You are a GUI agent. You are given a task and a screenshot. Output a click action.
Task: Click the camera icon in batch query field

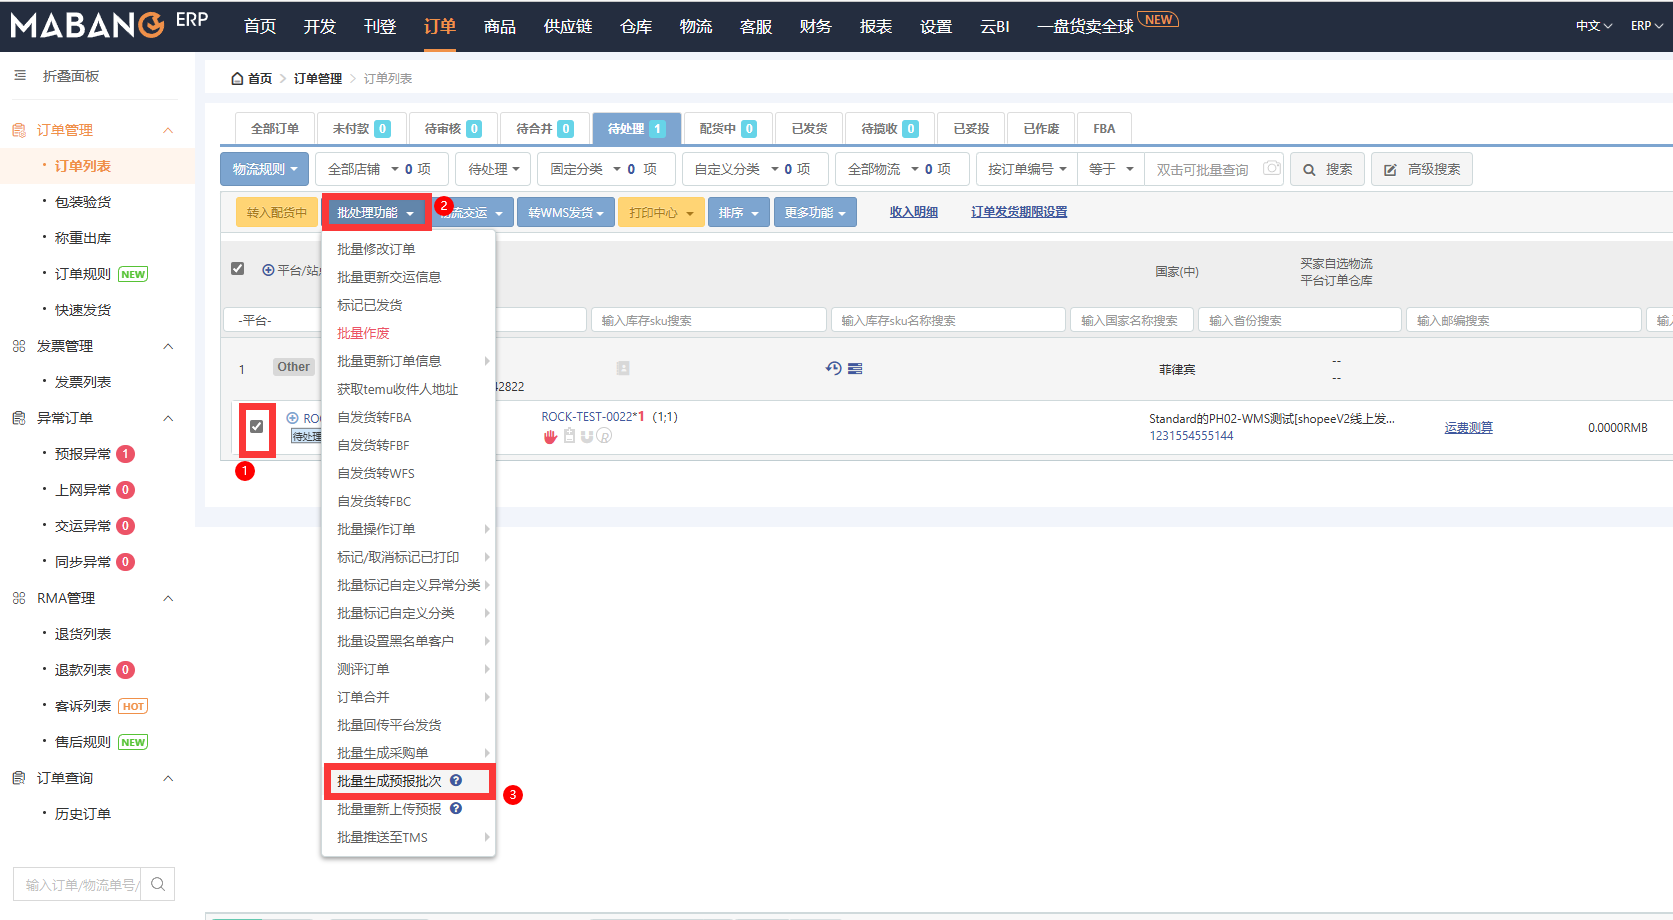pos(1271,169)
